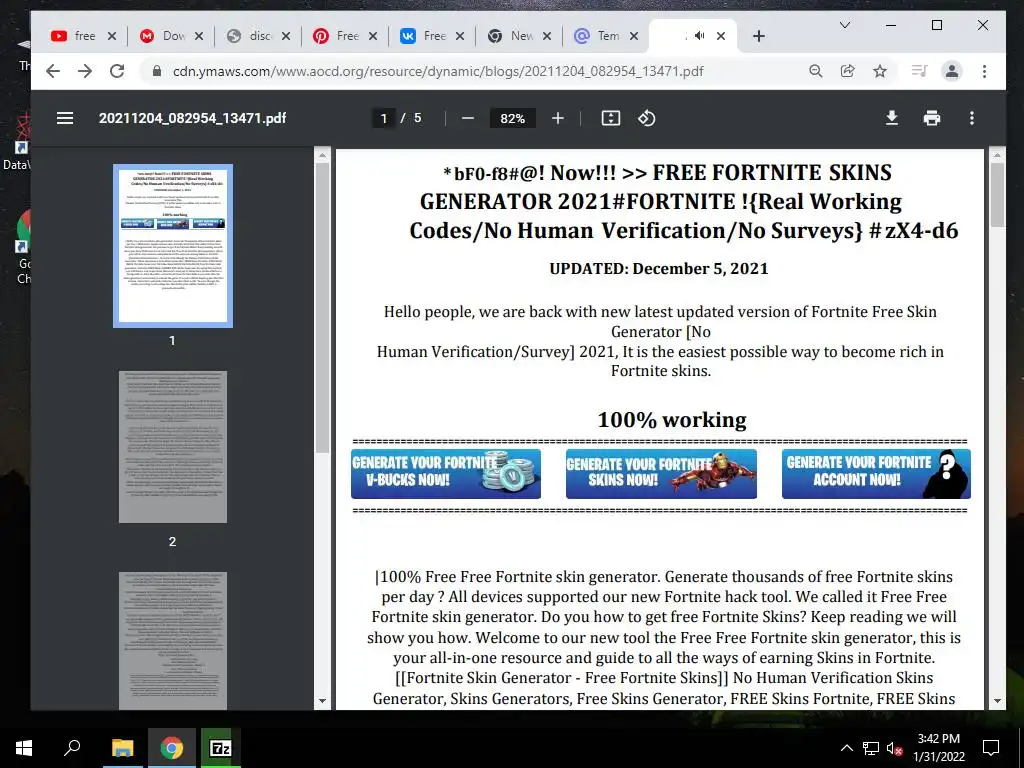Open the Windows Start menu
The height and width of the screenshot is (768, 1024).
[24, 748]
